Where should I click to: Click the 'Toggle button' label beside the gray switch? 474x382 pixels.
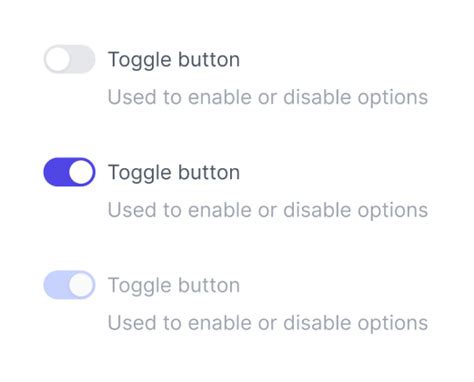pyautogui.click(x=174, y=60)
